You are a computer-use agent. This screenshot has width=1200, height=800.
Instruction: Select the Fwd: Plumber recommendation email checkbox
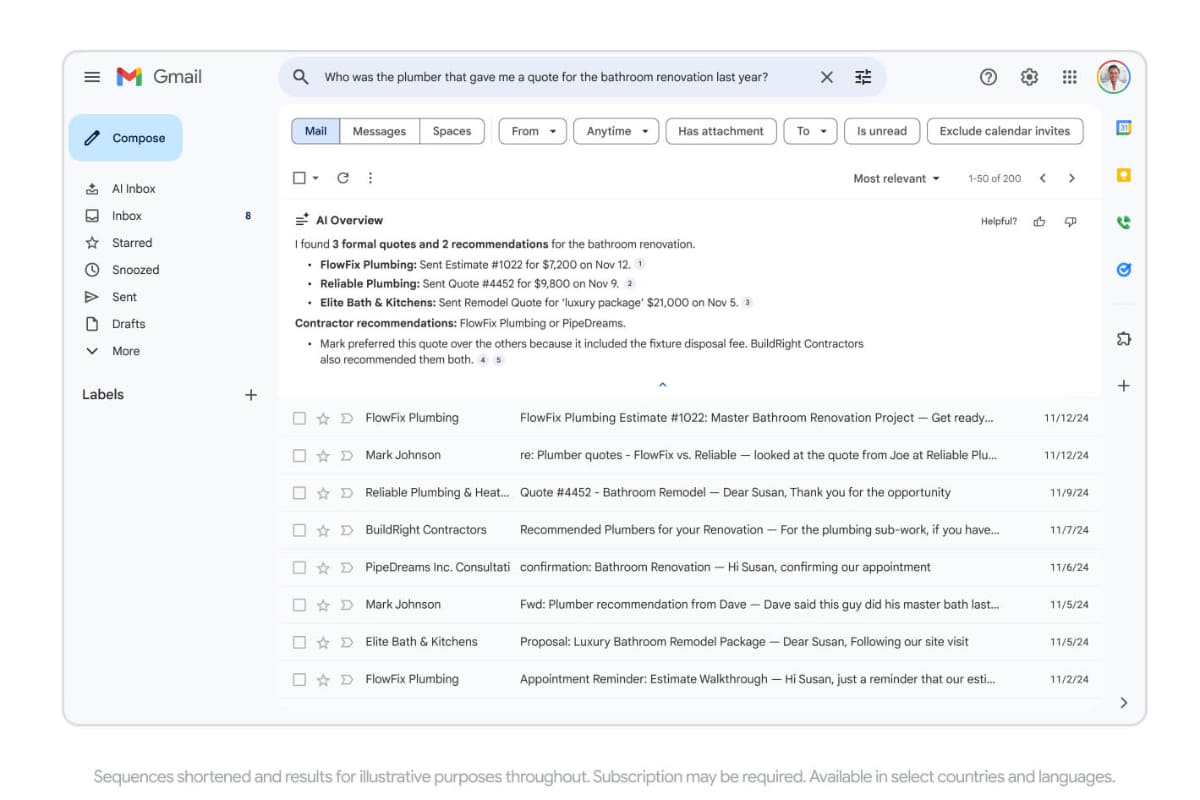click(x=299, y=605)
